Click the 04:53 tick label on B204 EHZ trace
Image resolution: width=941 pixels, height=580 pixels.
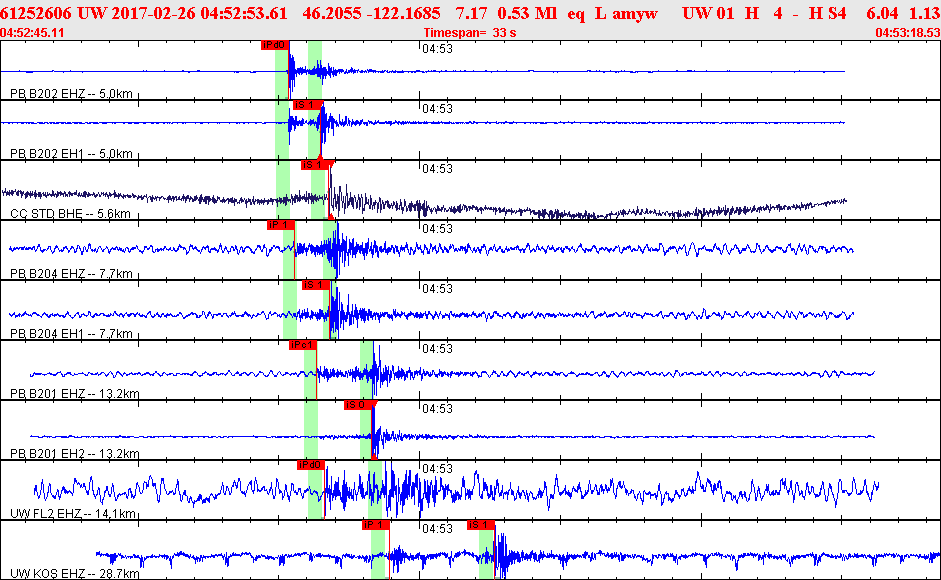point(437,229)
